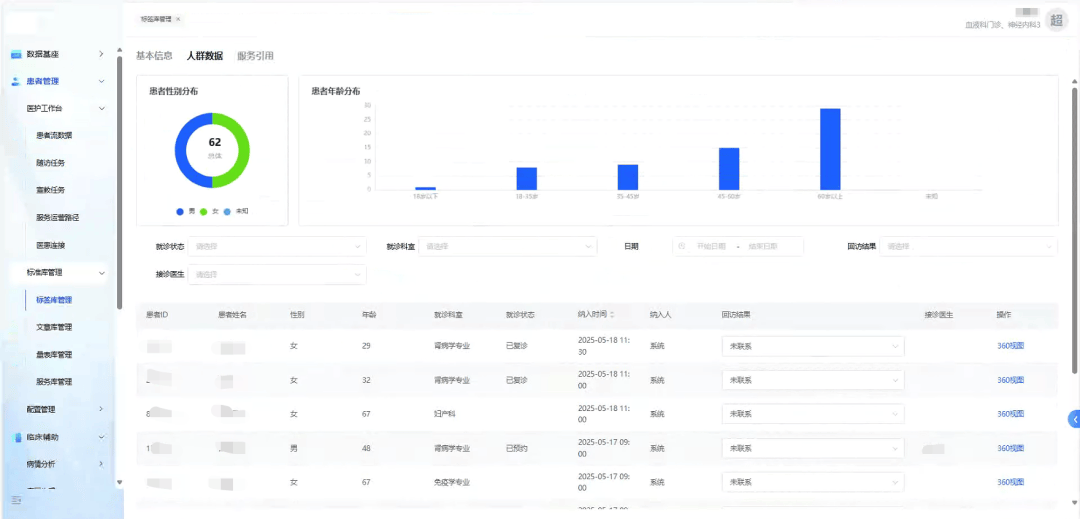Switch to the 服务引用 tab

(x=255, y=56)
